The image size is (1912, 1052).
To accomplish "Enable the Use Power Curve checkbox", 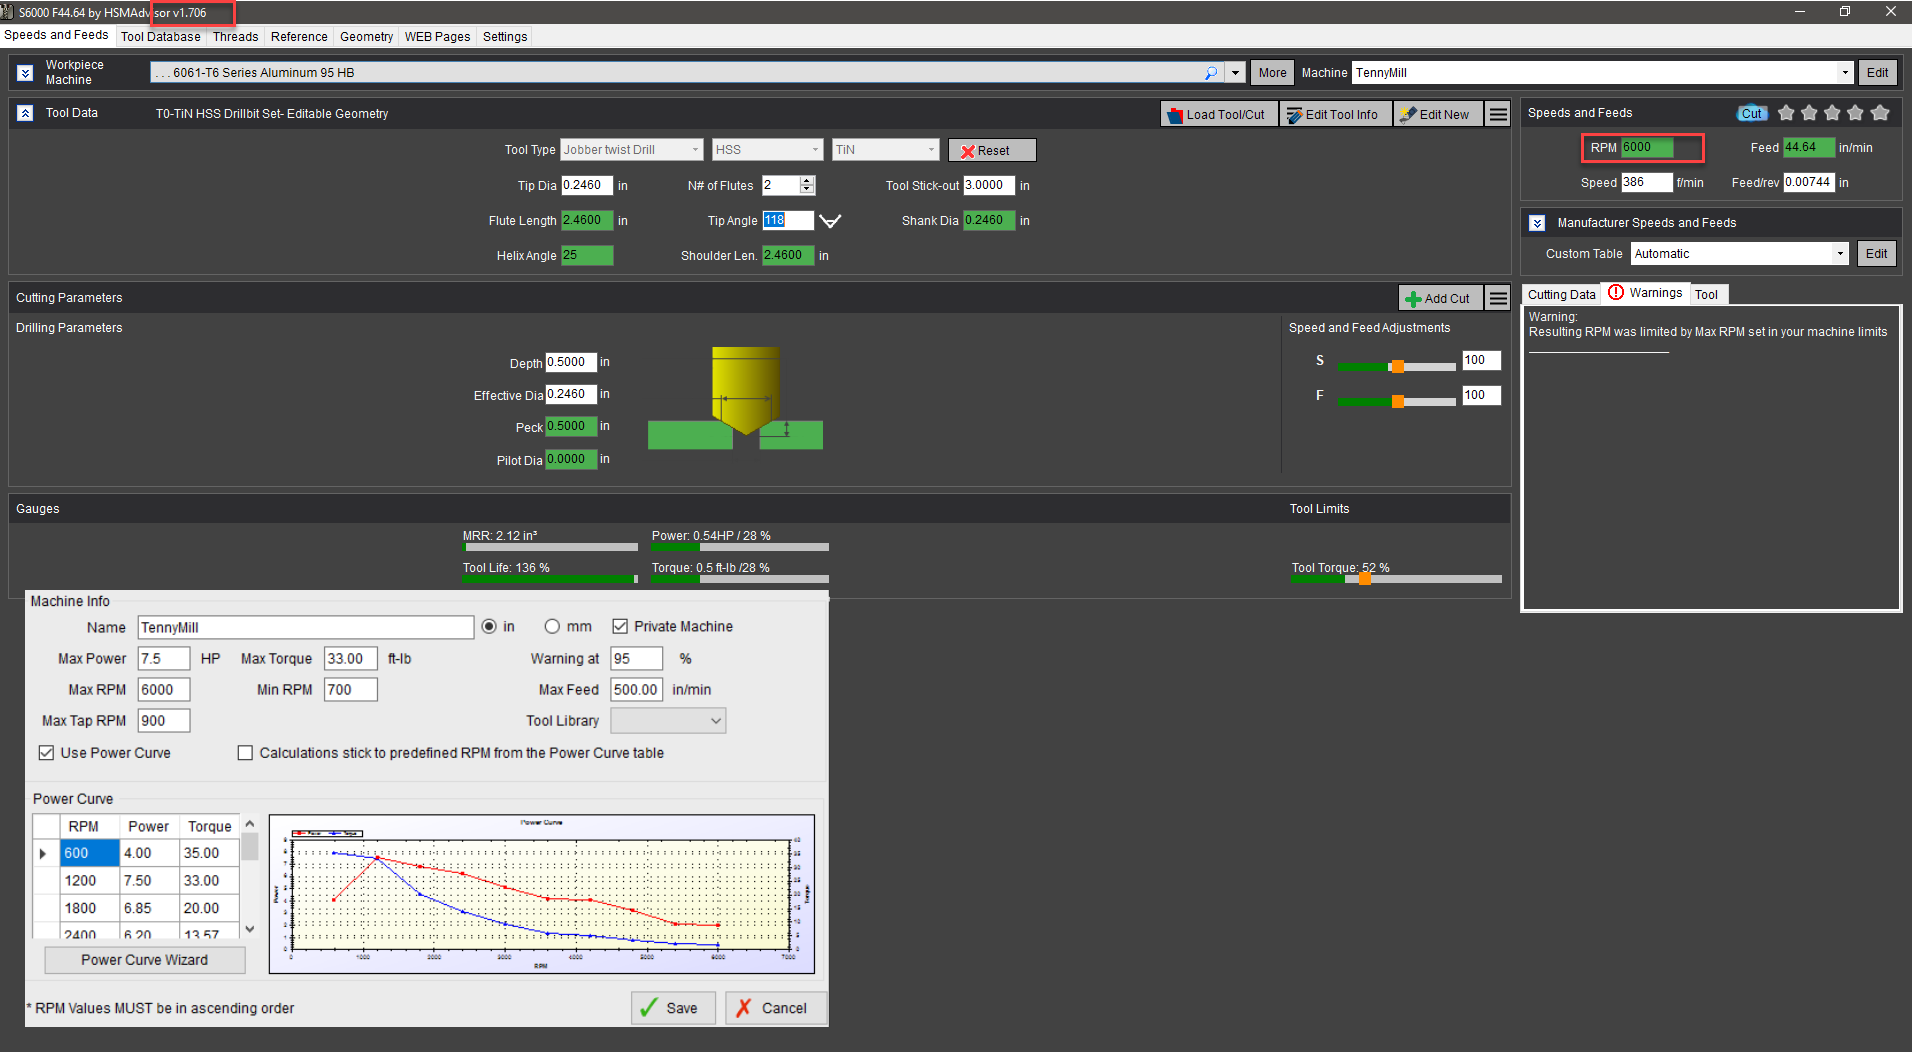I will tap(47, 753).
